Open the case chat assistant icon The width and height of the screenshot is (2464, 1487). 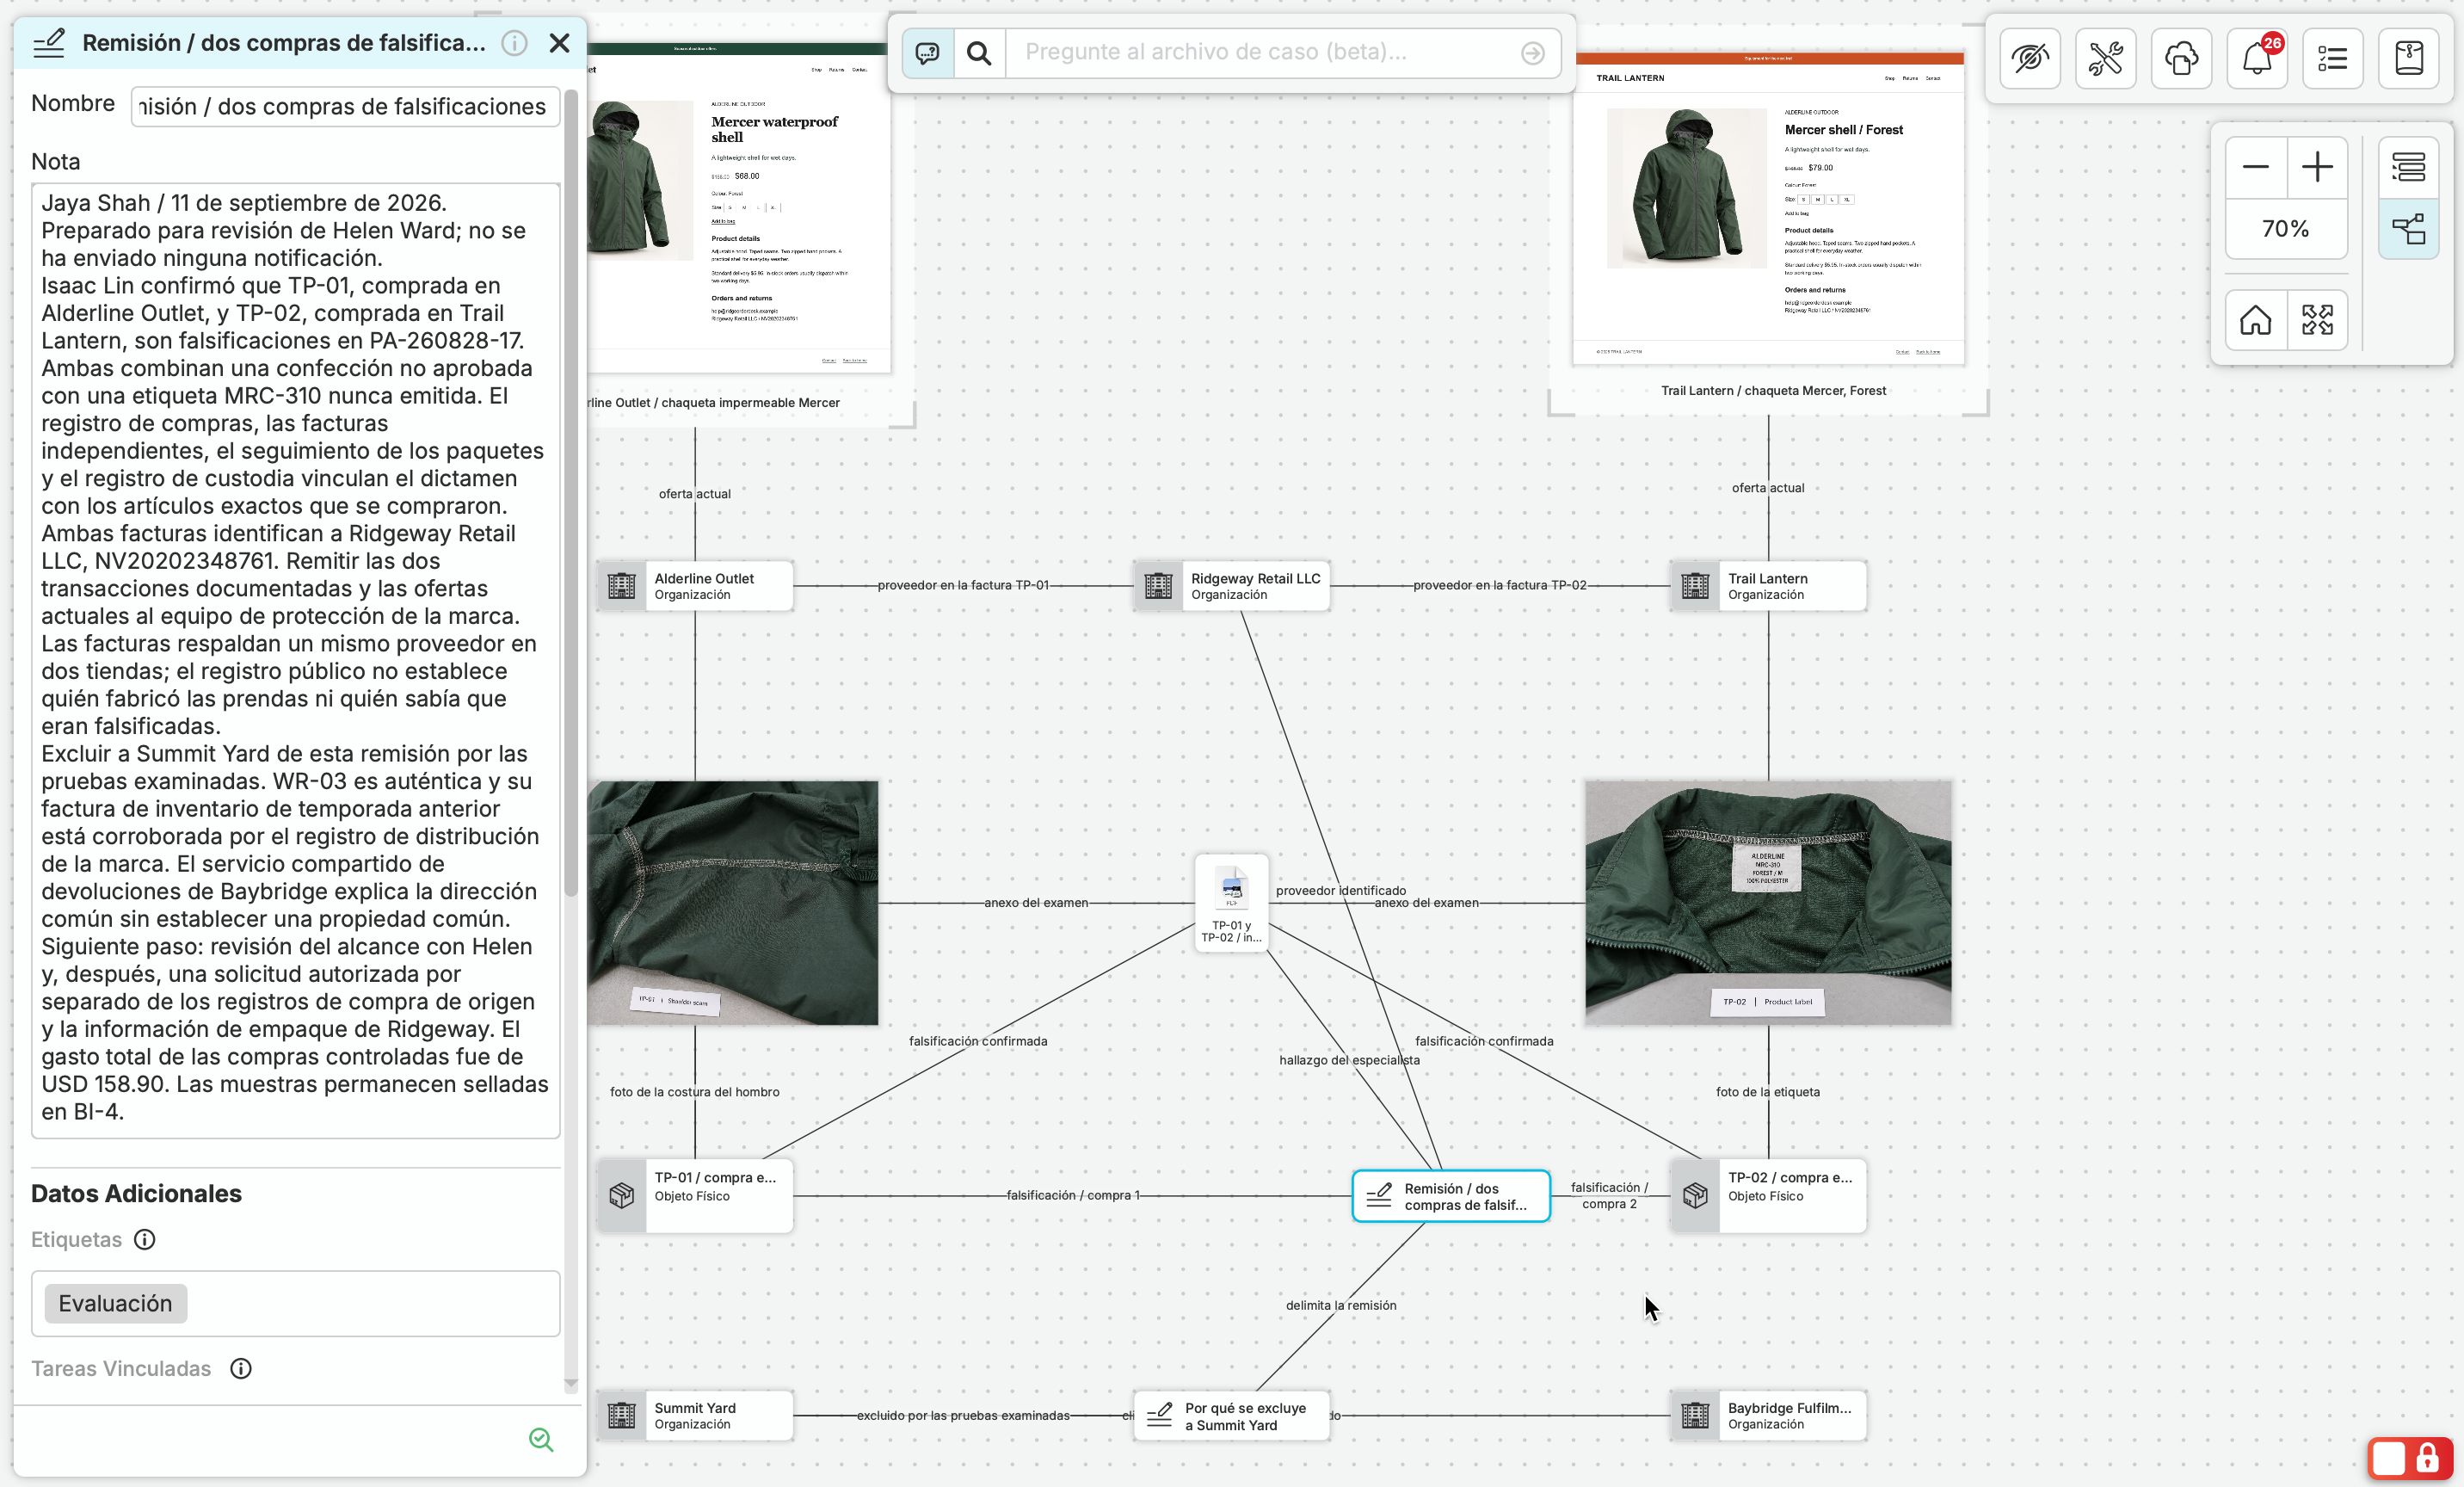(927, 53)
